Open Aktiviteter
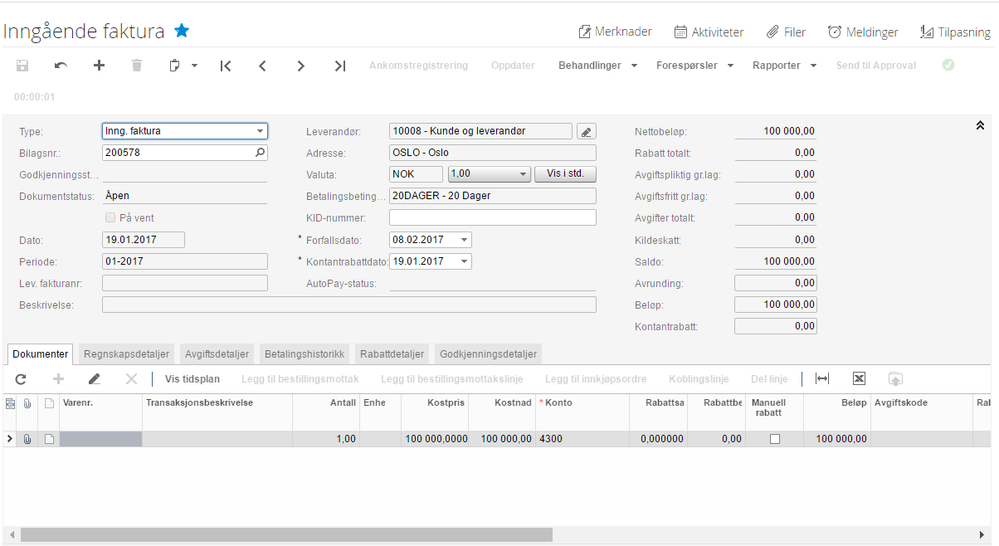This screenshot has height=546, width=999. [x=709, y=32]
